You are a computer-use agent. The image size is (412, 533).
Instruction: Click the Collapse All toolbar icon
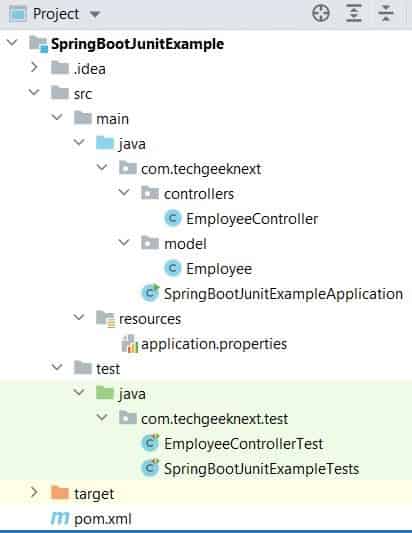pos(386,14)
